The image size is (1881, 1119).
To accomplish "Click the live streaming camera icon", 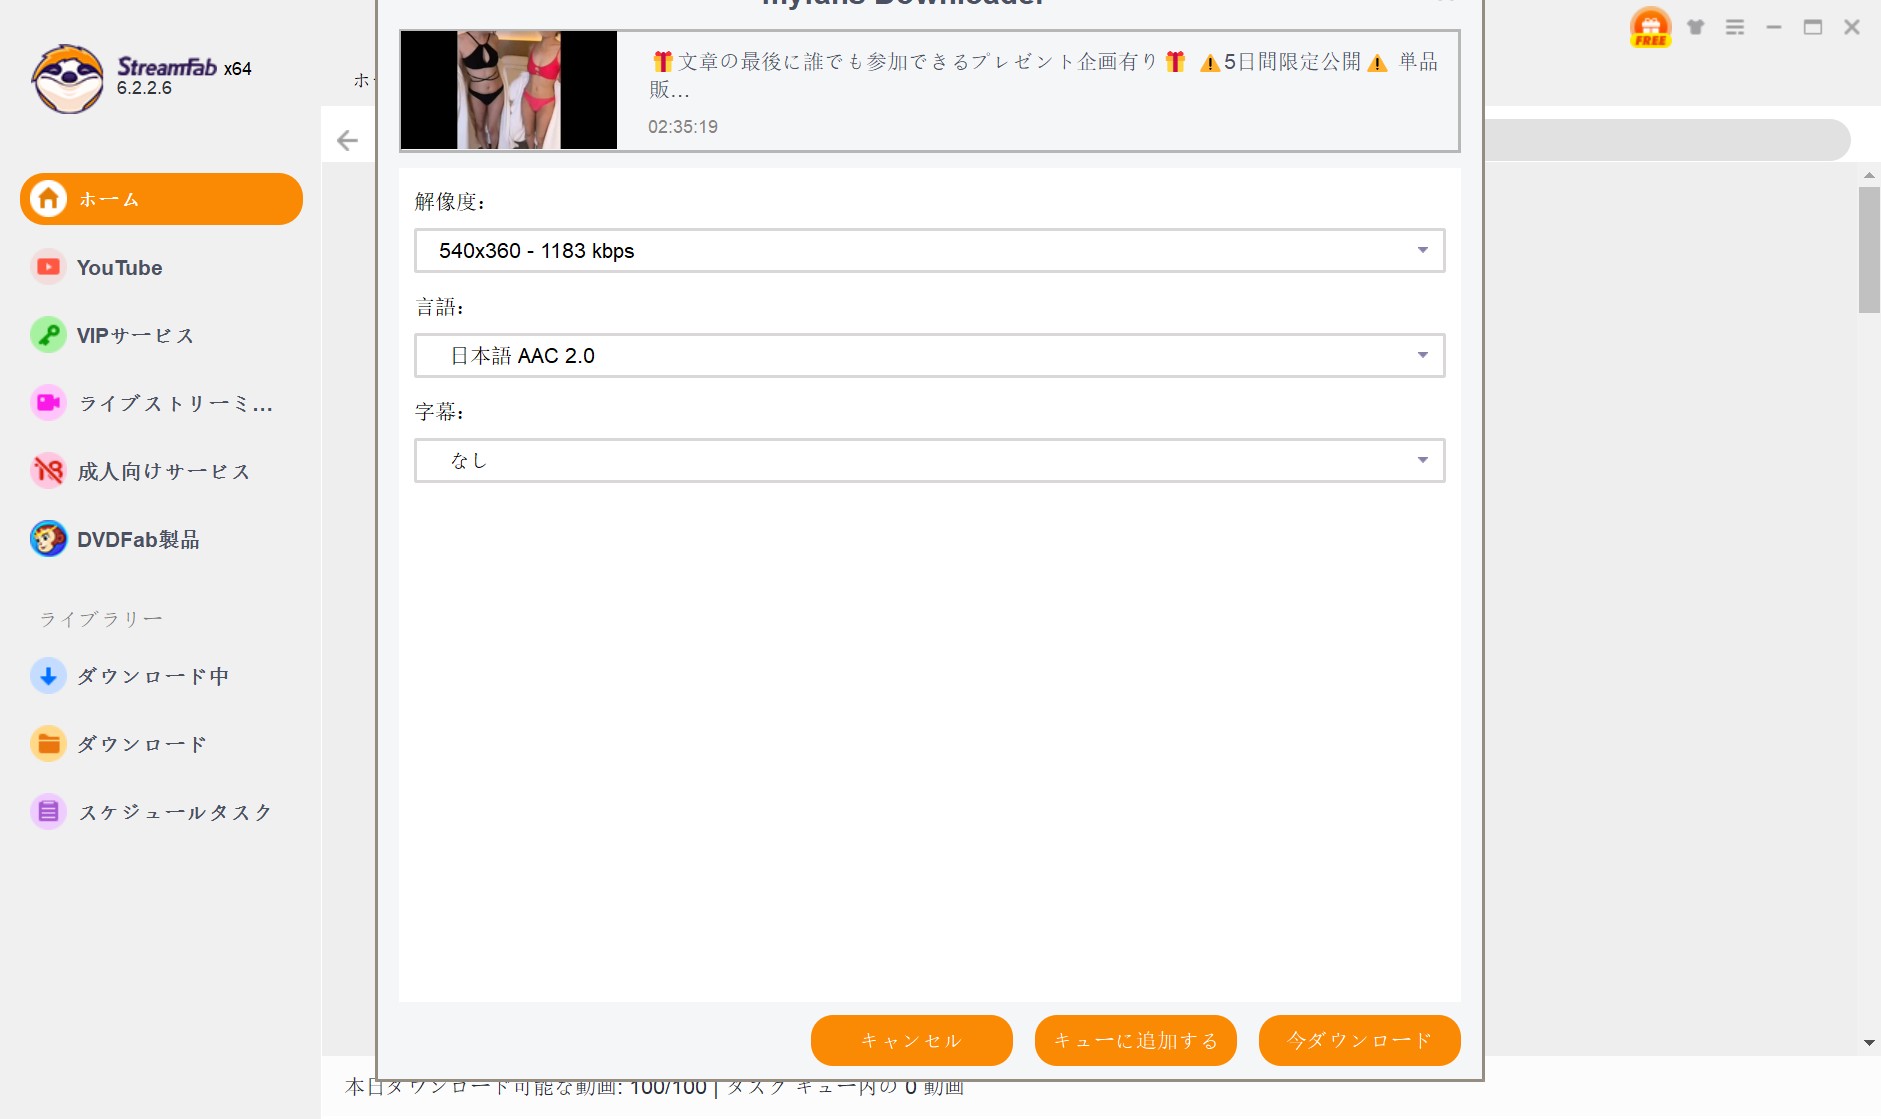I will tap(48, 403).
